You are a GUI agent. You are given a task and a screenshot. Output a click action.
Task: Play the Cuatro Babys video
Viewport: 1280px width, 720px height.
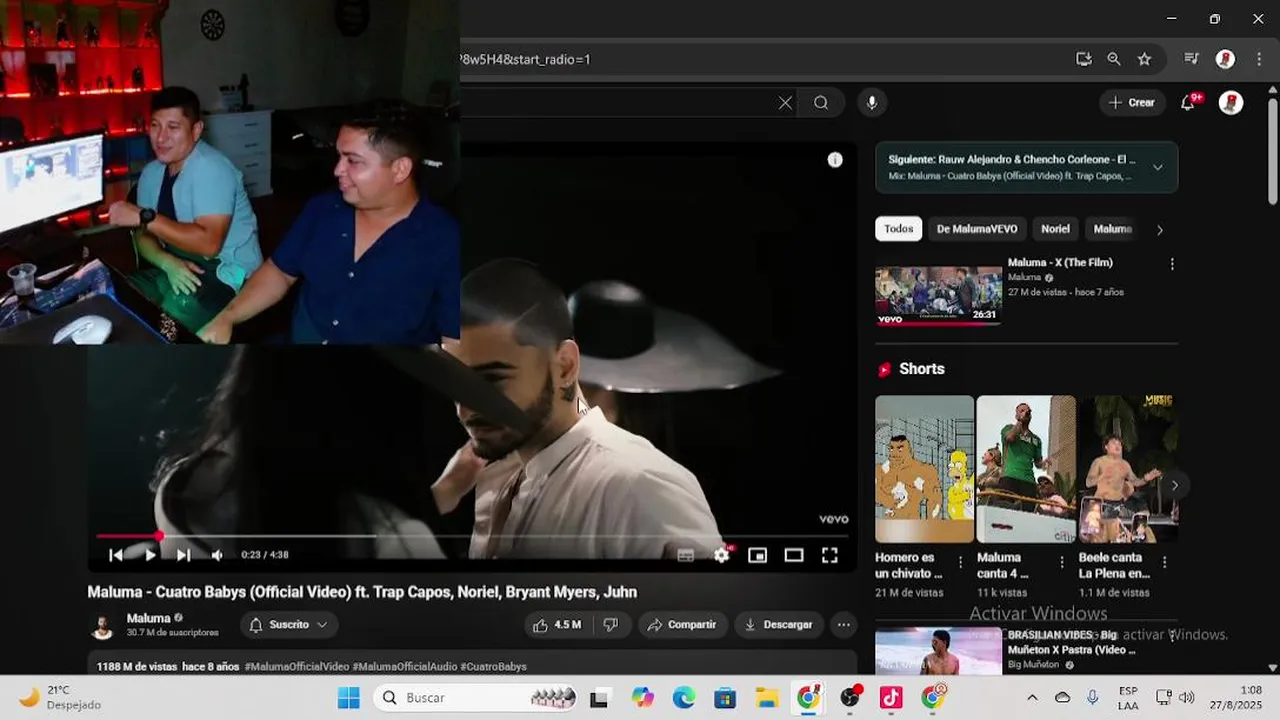pyautogui.click(x=150, y=555)
